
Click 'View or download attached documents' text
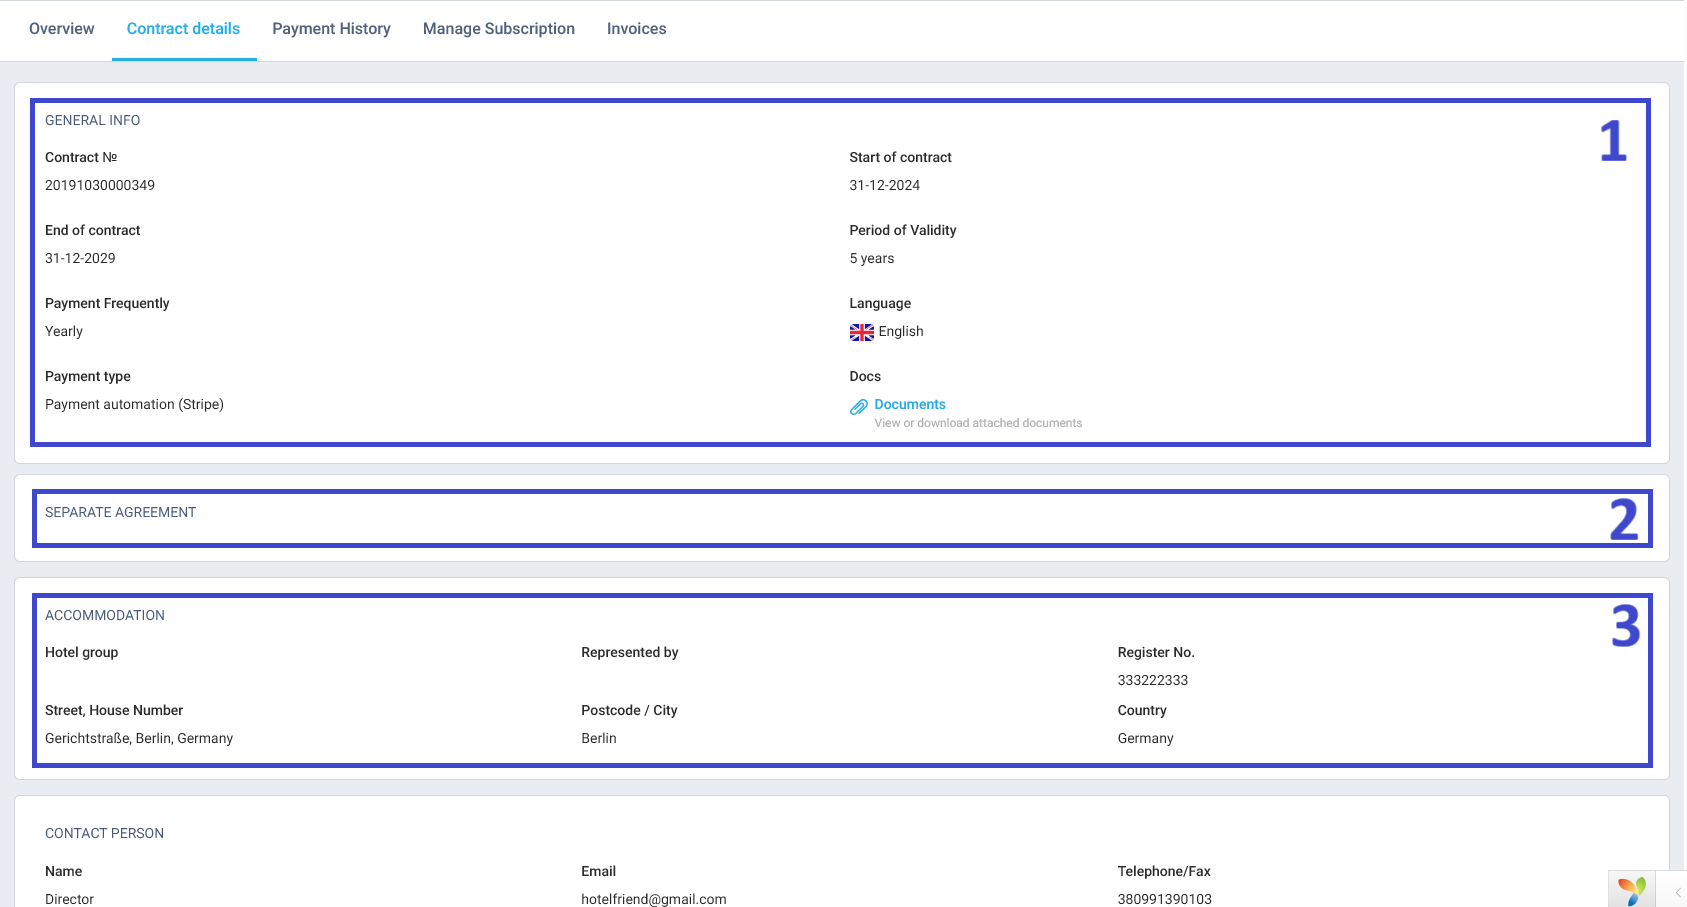[x=977, y=423]
